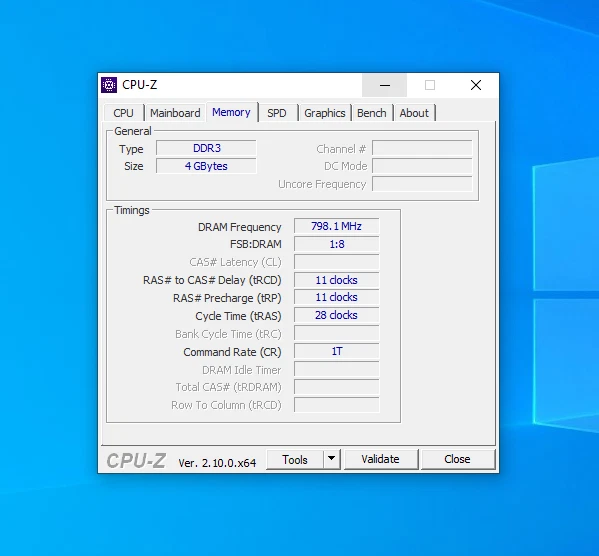Click the 1:8 FSB:DRAM value

[x=337, y=244]
